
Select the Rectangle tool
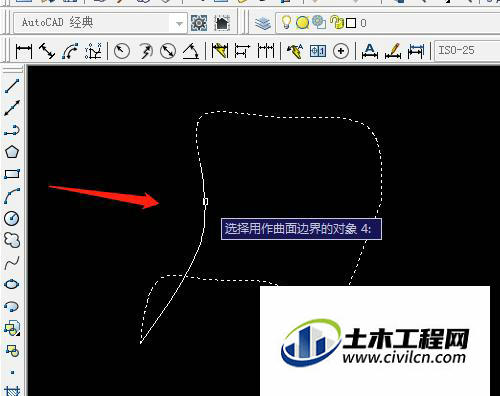click(12, 174)
